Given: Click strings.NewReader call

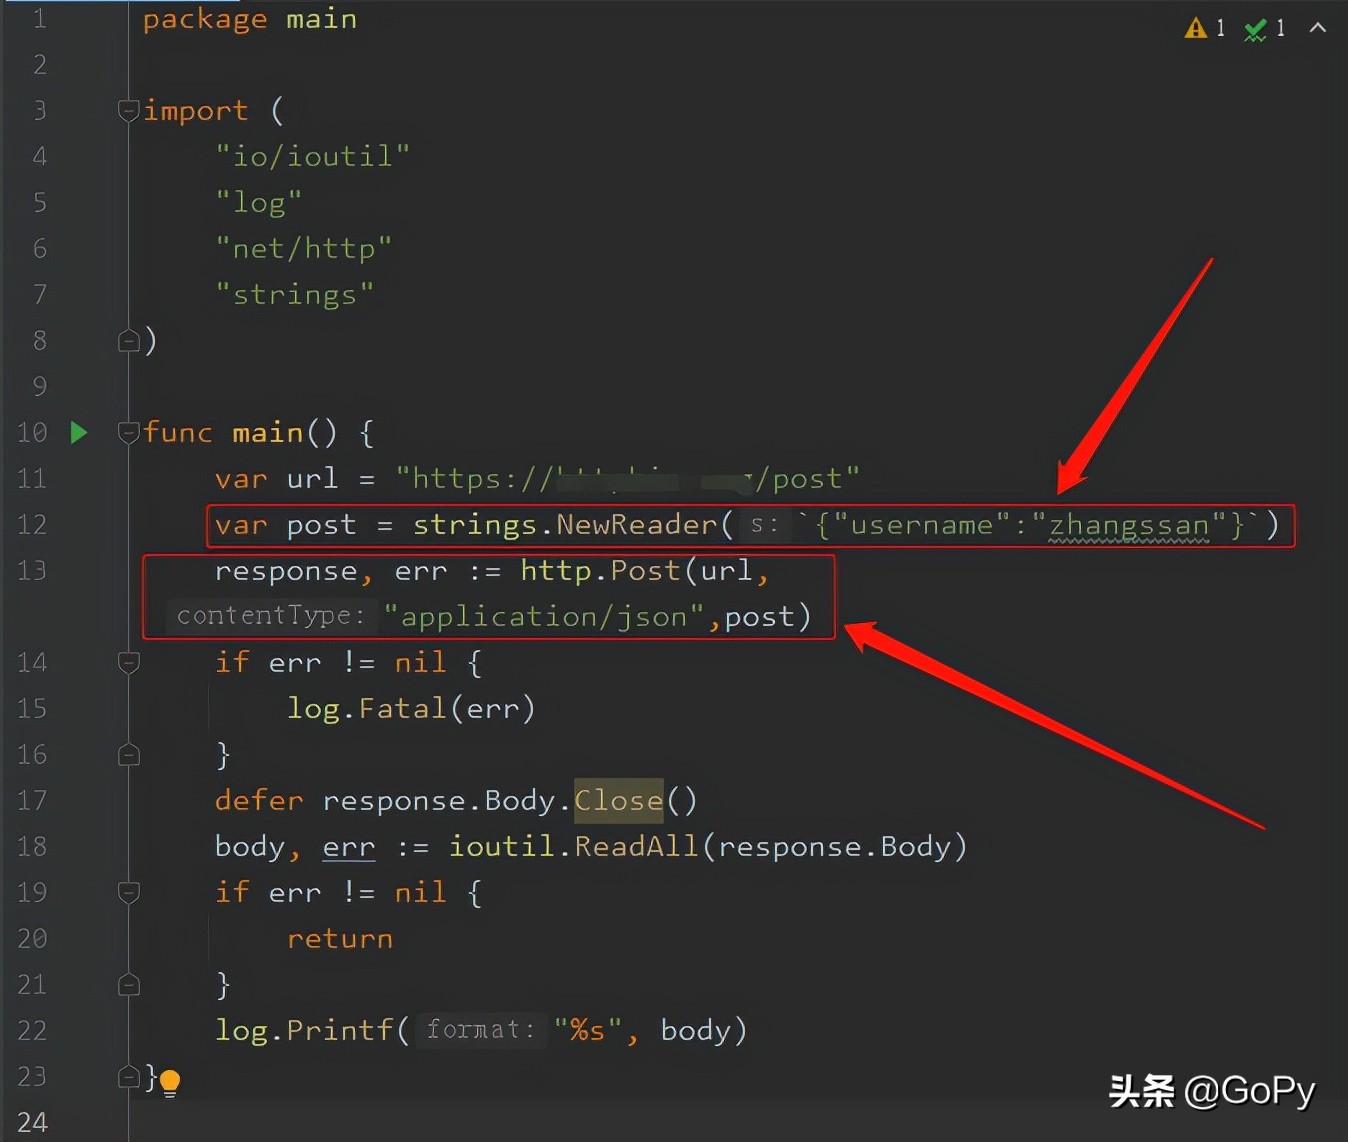Looking at the screenshot, I should click(x=565, y=525).
